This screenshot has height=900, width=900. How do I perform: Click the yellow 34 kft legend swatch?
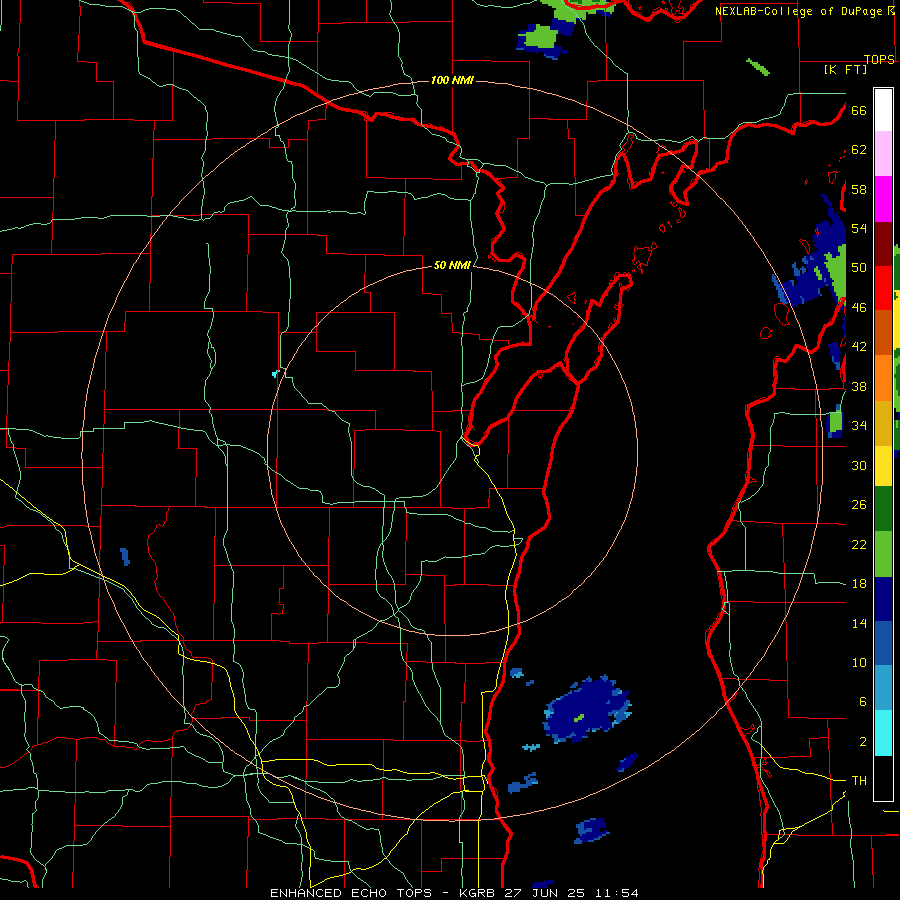tap(883, 465)
